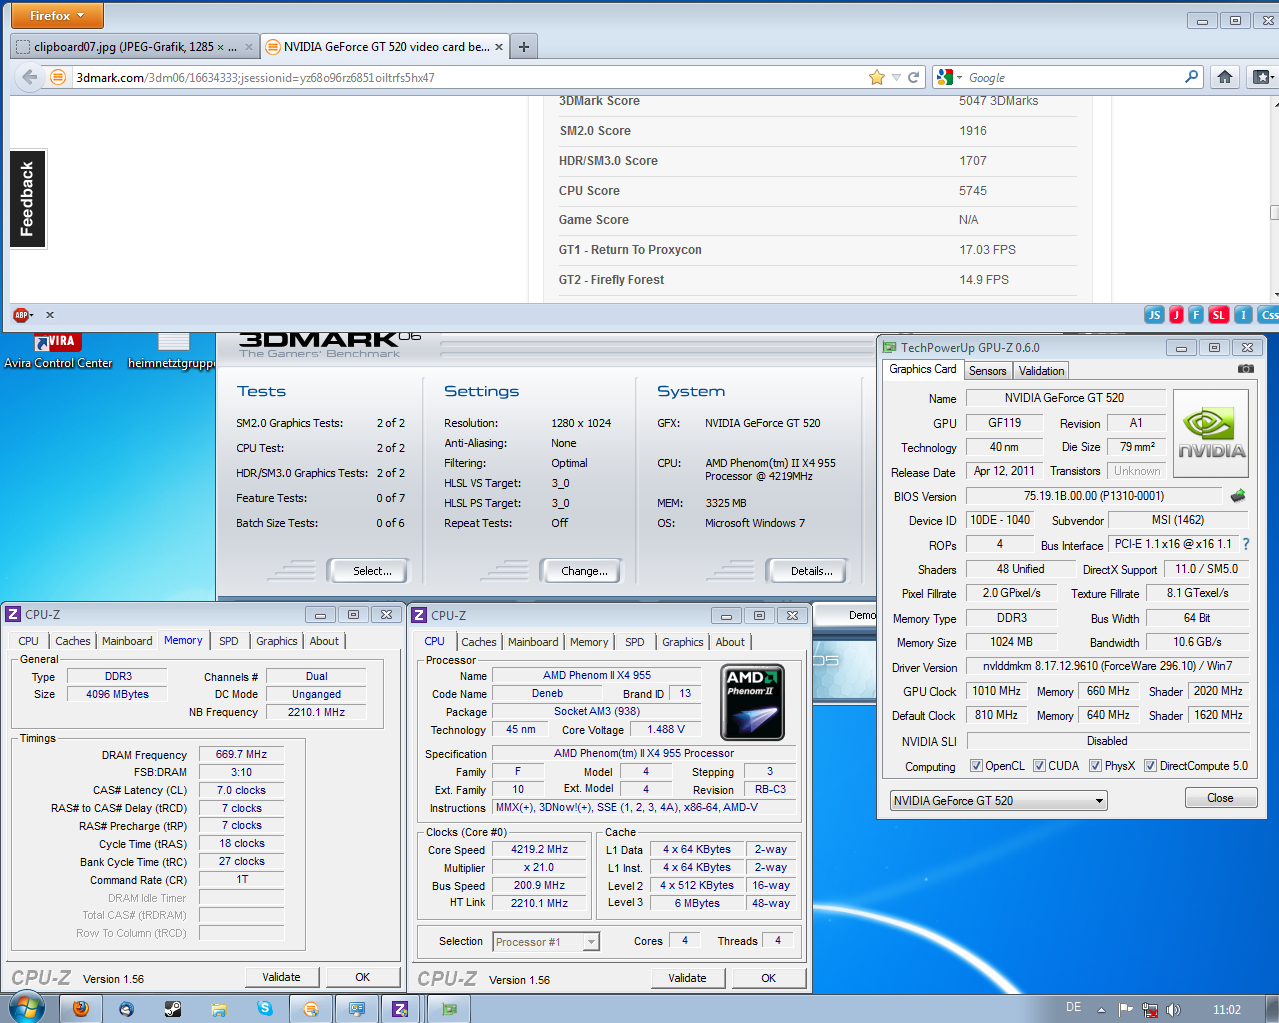Open SPD tab in left CPU-Z window
The image size is (1279, 1023).
click(229, 641)
